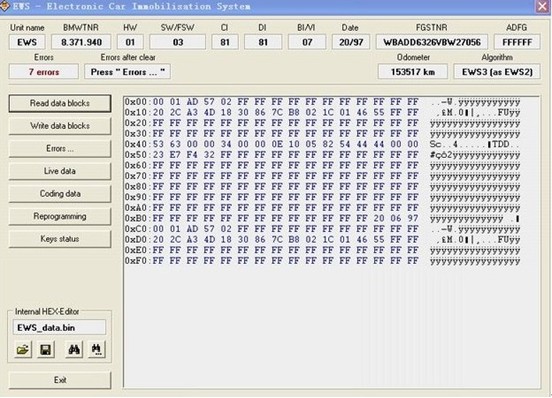The height and width of the screenshot is (398, 552).
Task: Click the binoculars find icon
Action: [74, 349]
